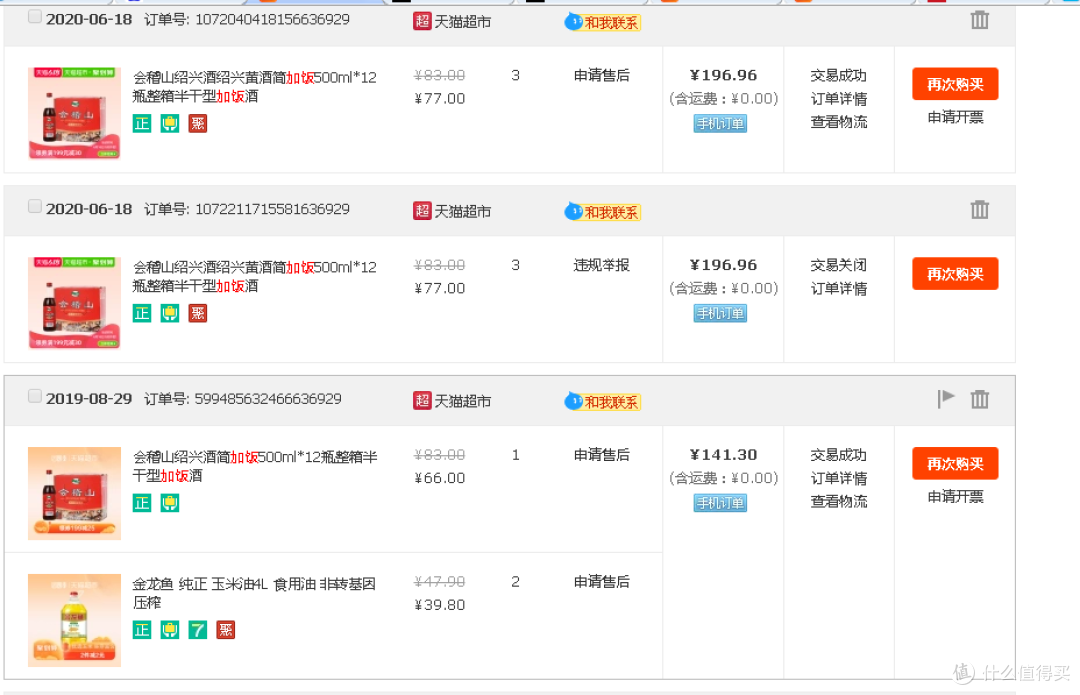The width and height of the screenshot is (1080, 695).
Task: Click 交易关闭 status in order 1072211715581636929
Action: click(x=838, y=265)
